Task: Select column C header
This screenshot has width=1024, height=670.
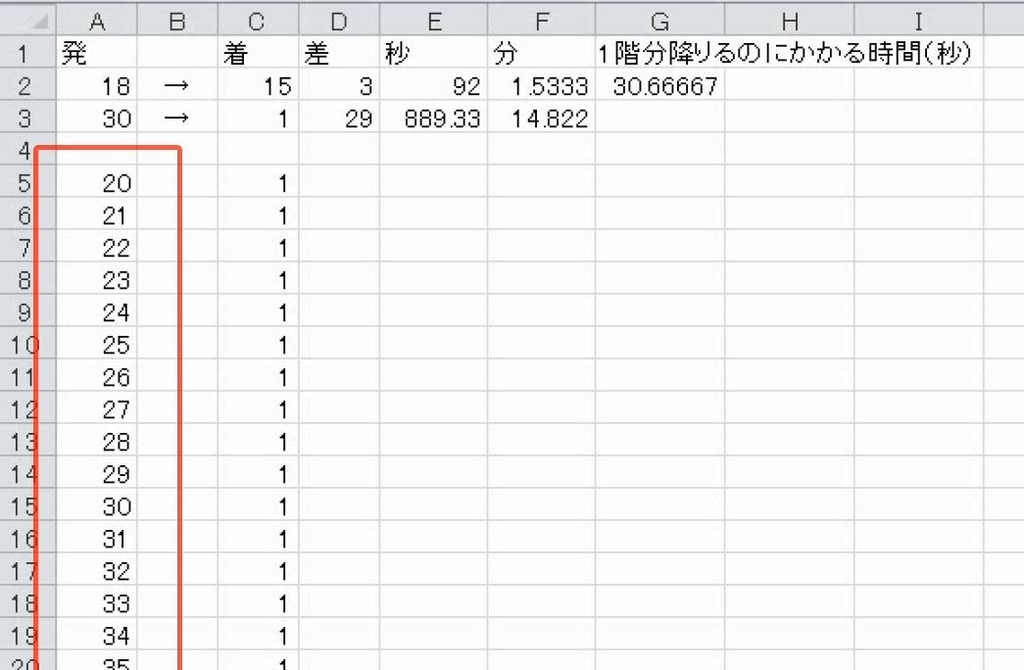Action: click(x=258, y=21)
